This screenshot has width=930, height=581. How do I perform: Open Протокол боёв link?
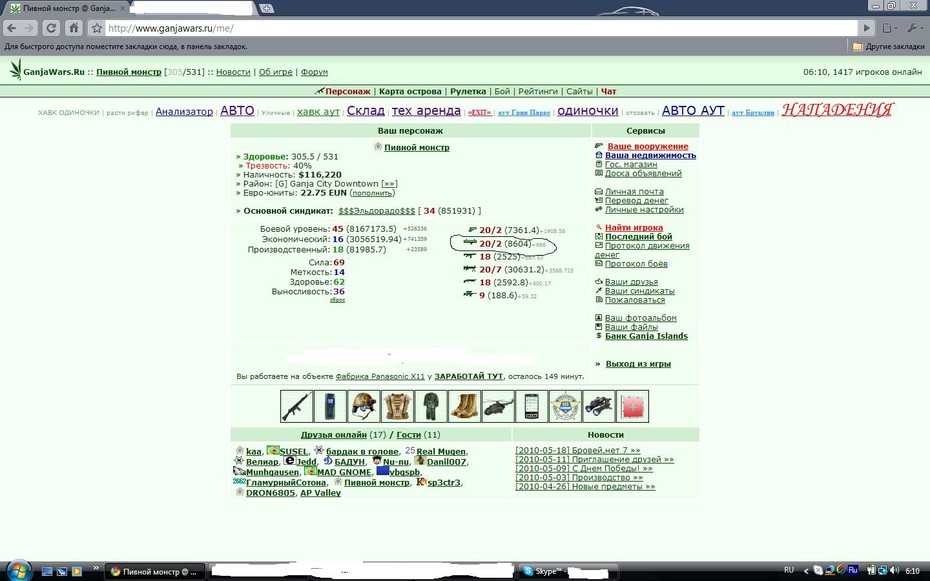tap(636, 264)
